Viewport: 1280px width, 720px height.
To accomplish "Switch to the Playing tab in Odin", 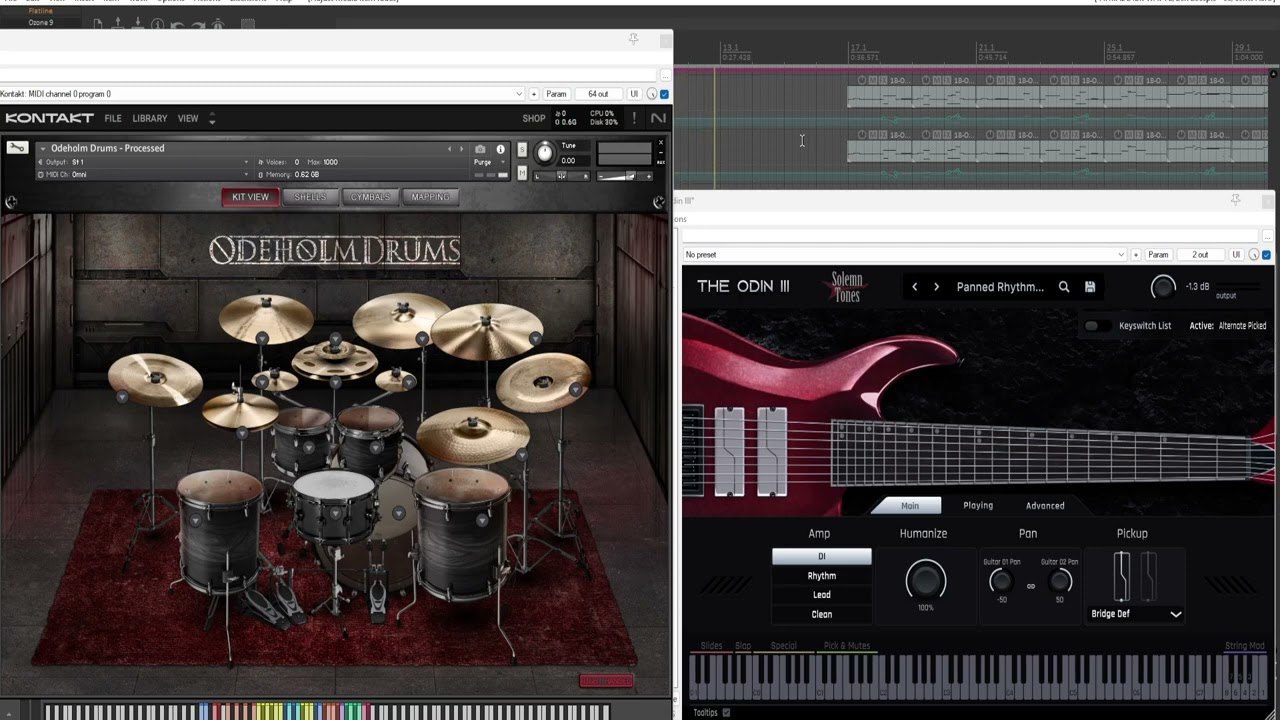I will [978, 506].
